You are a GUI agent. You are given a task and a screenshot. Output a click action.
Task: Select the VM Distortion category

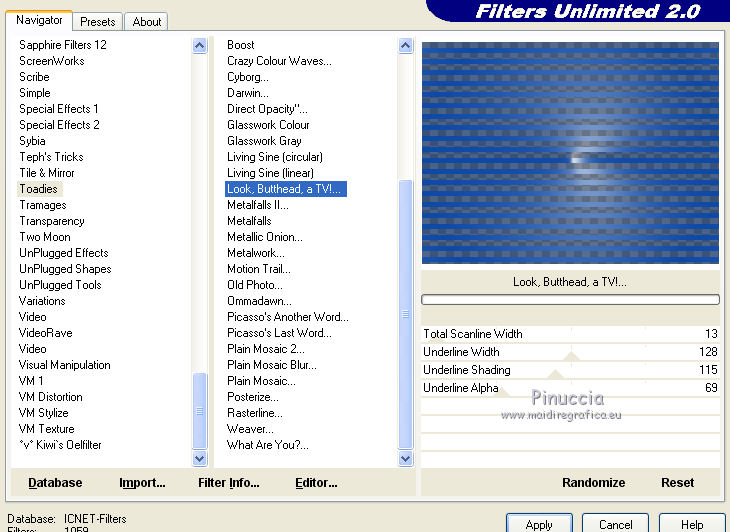point(51,397)
